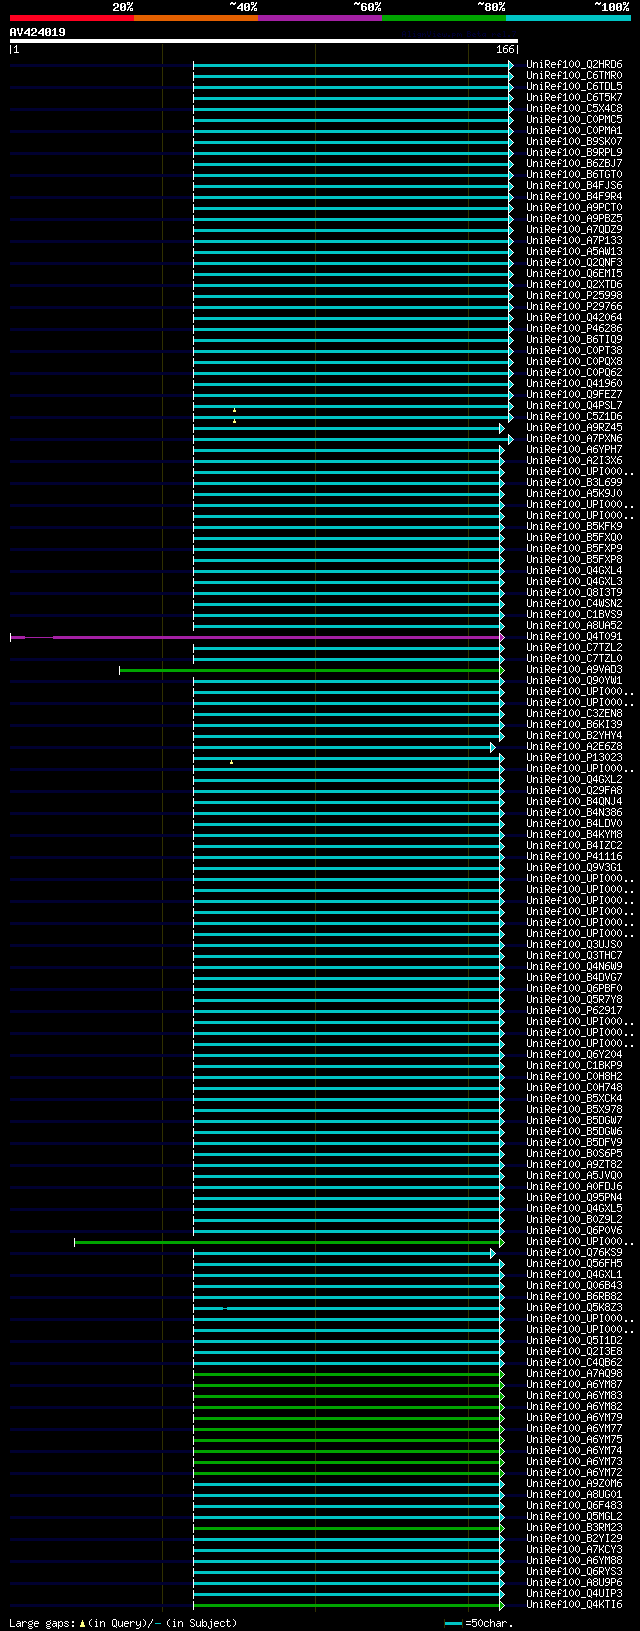Open hit UniRef100_C6TMR0
The height and width of the screenshot is (1631, 640).
point(574,76)
